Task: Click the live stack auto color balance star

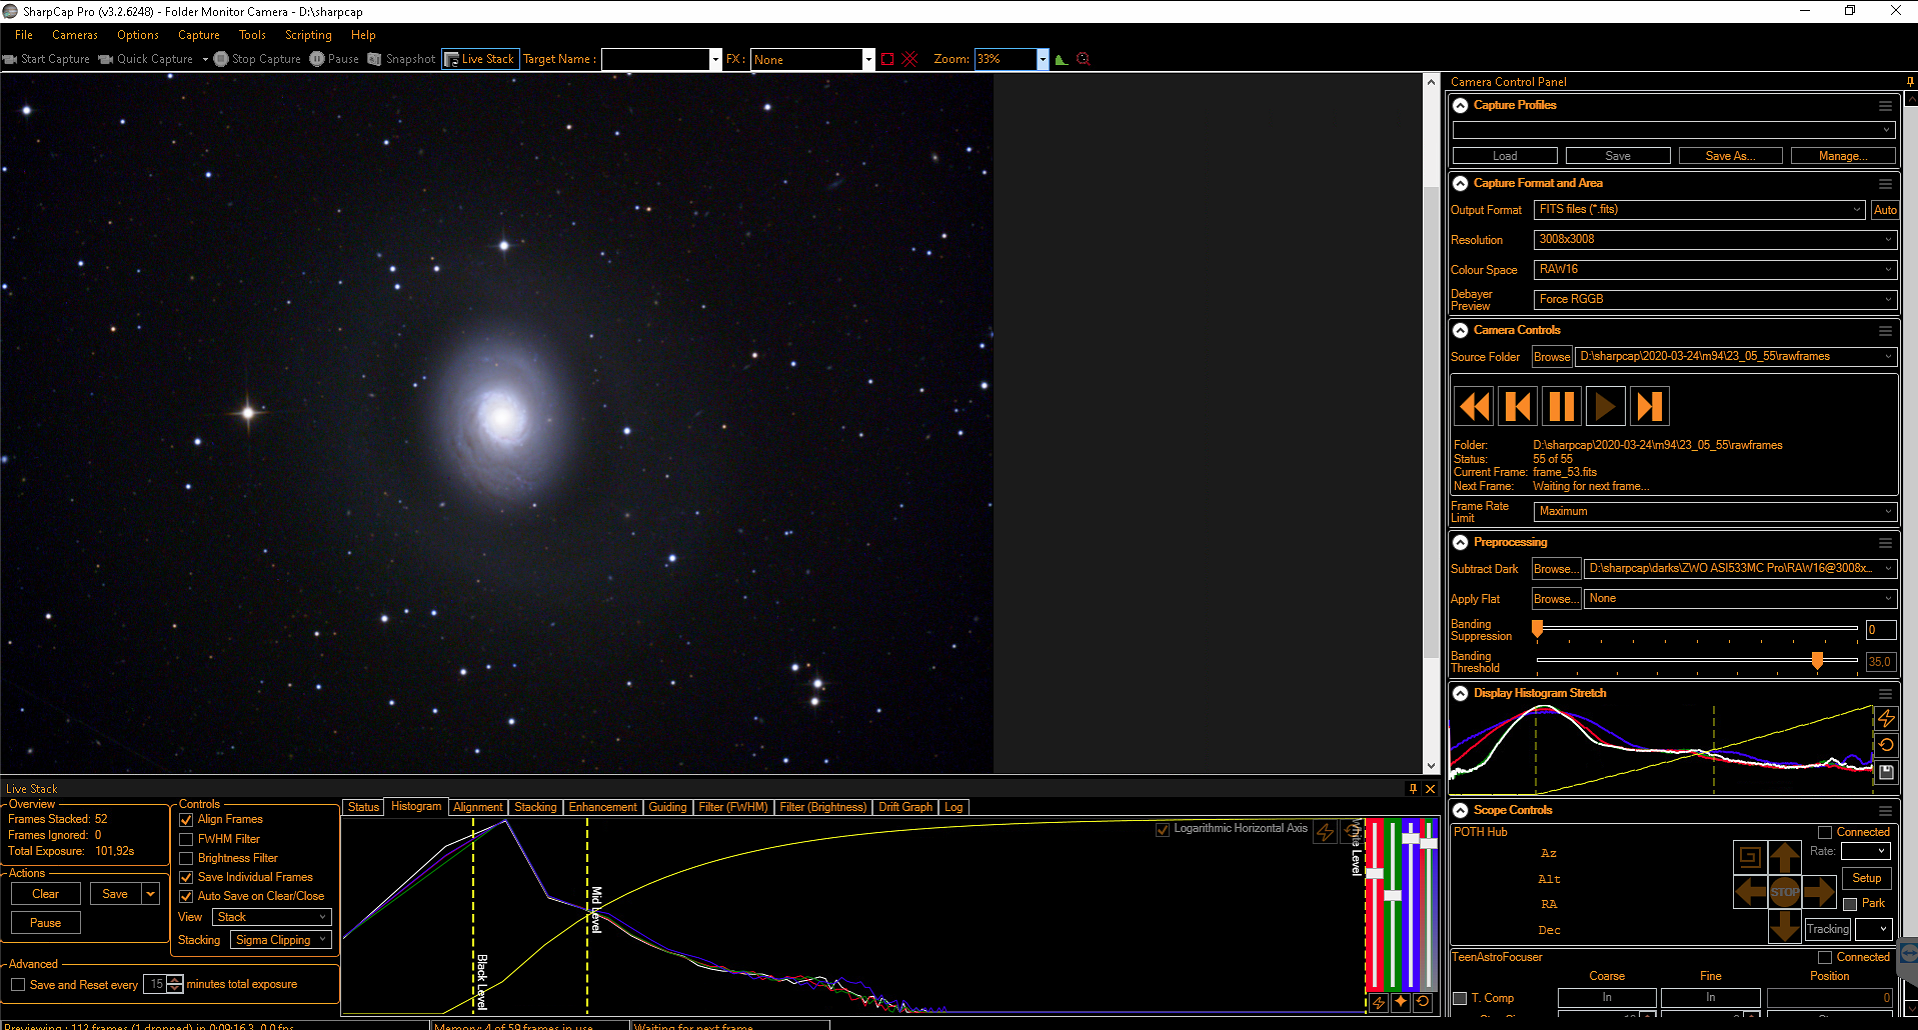Action: (1401, 1002)
